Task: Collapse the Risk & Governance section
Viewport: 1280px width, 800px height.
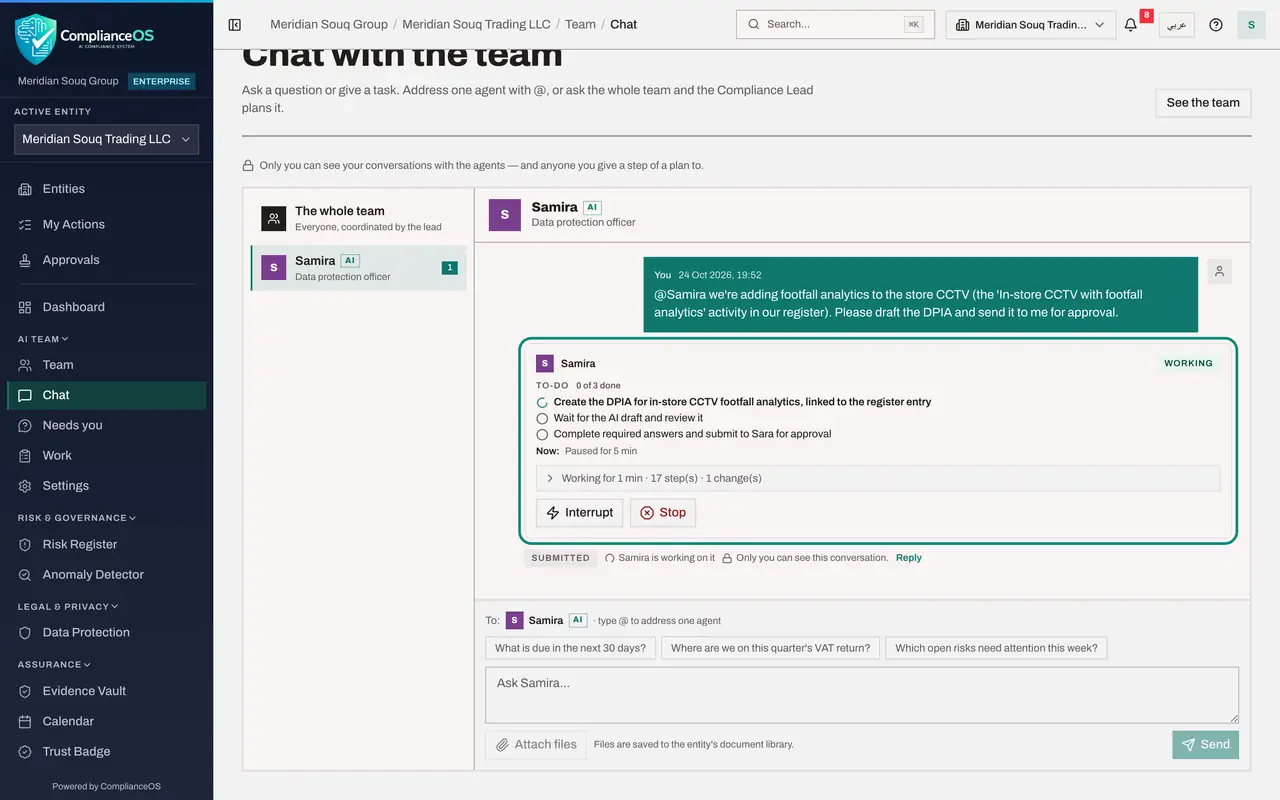Action: 77,518
